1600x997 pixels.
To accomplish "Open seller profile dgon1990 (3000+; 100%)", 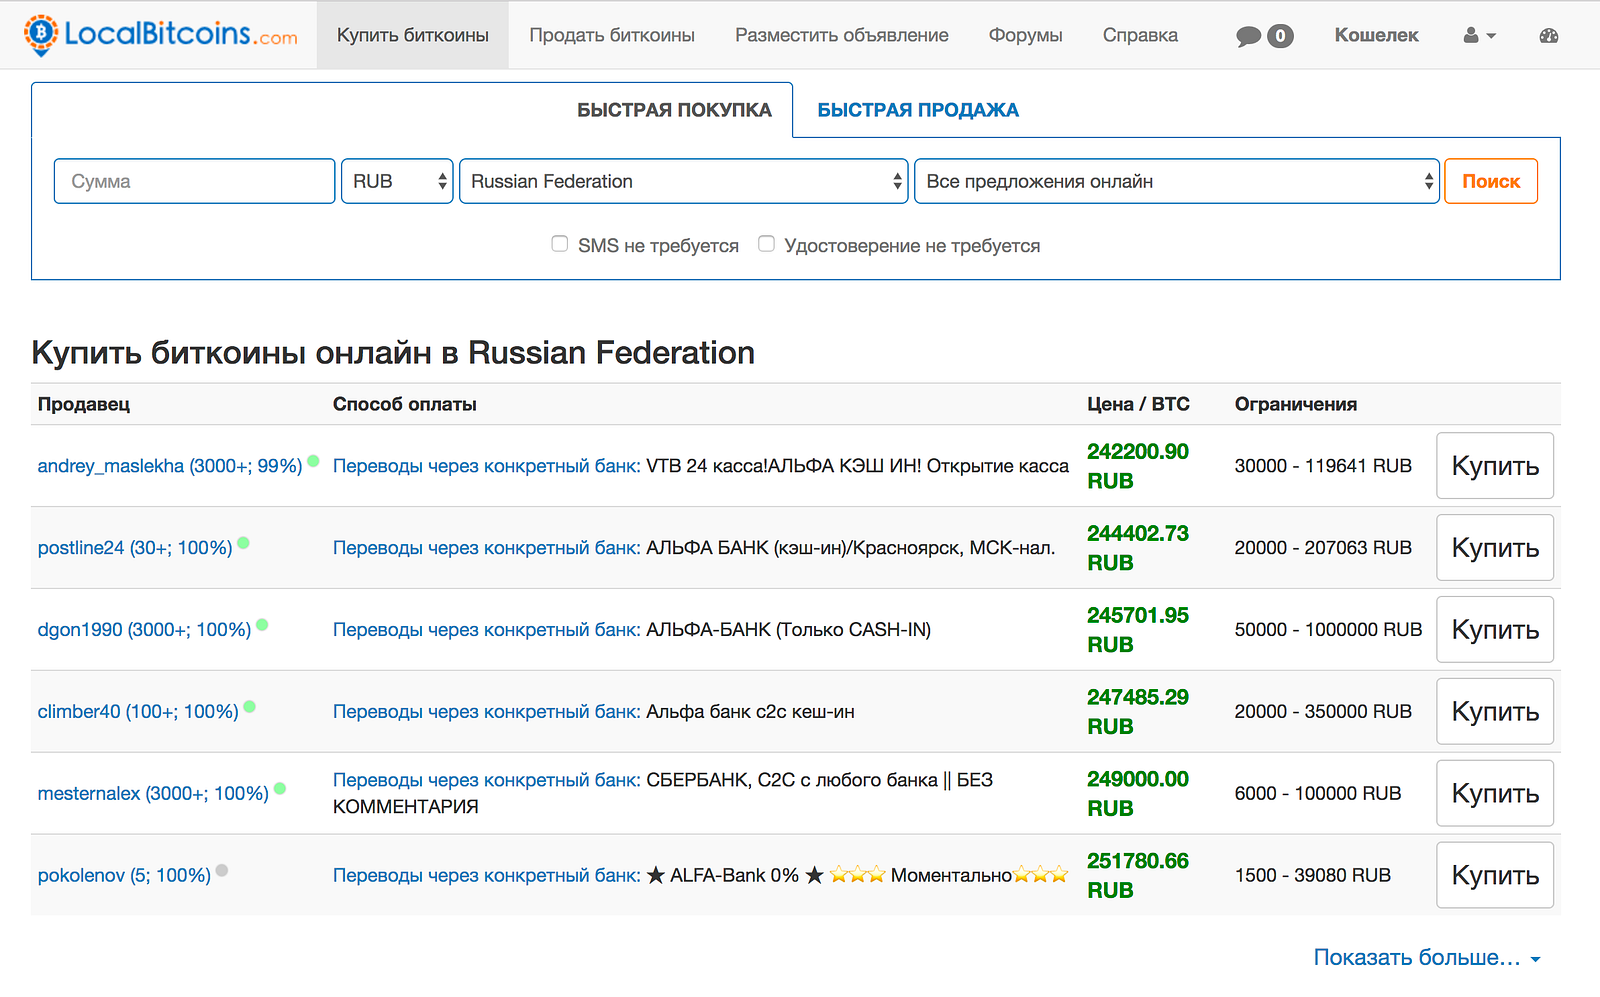I will 144,630.
